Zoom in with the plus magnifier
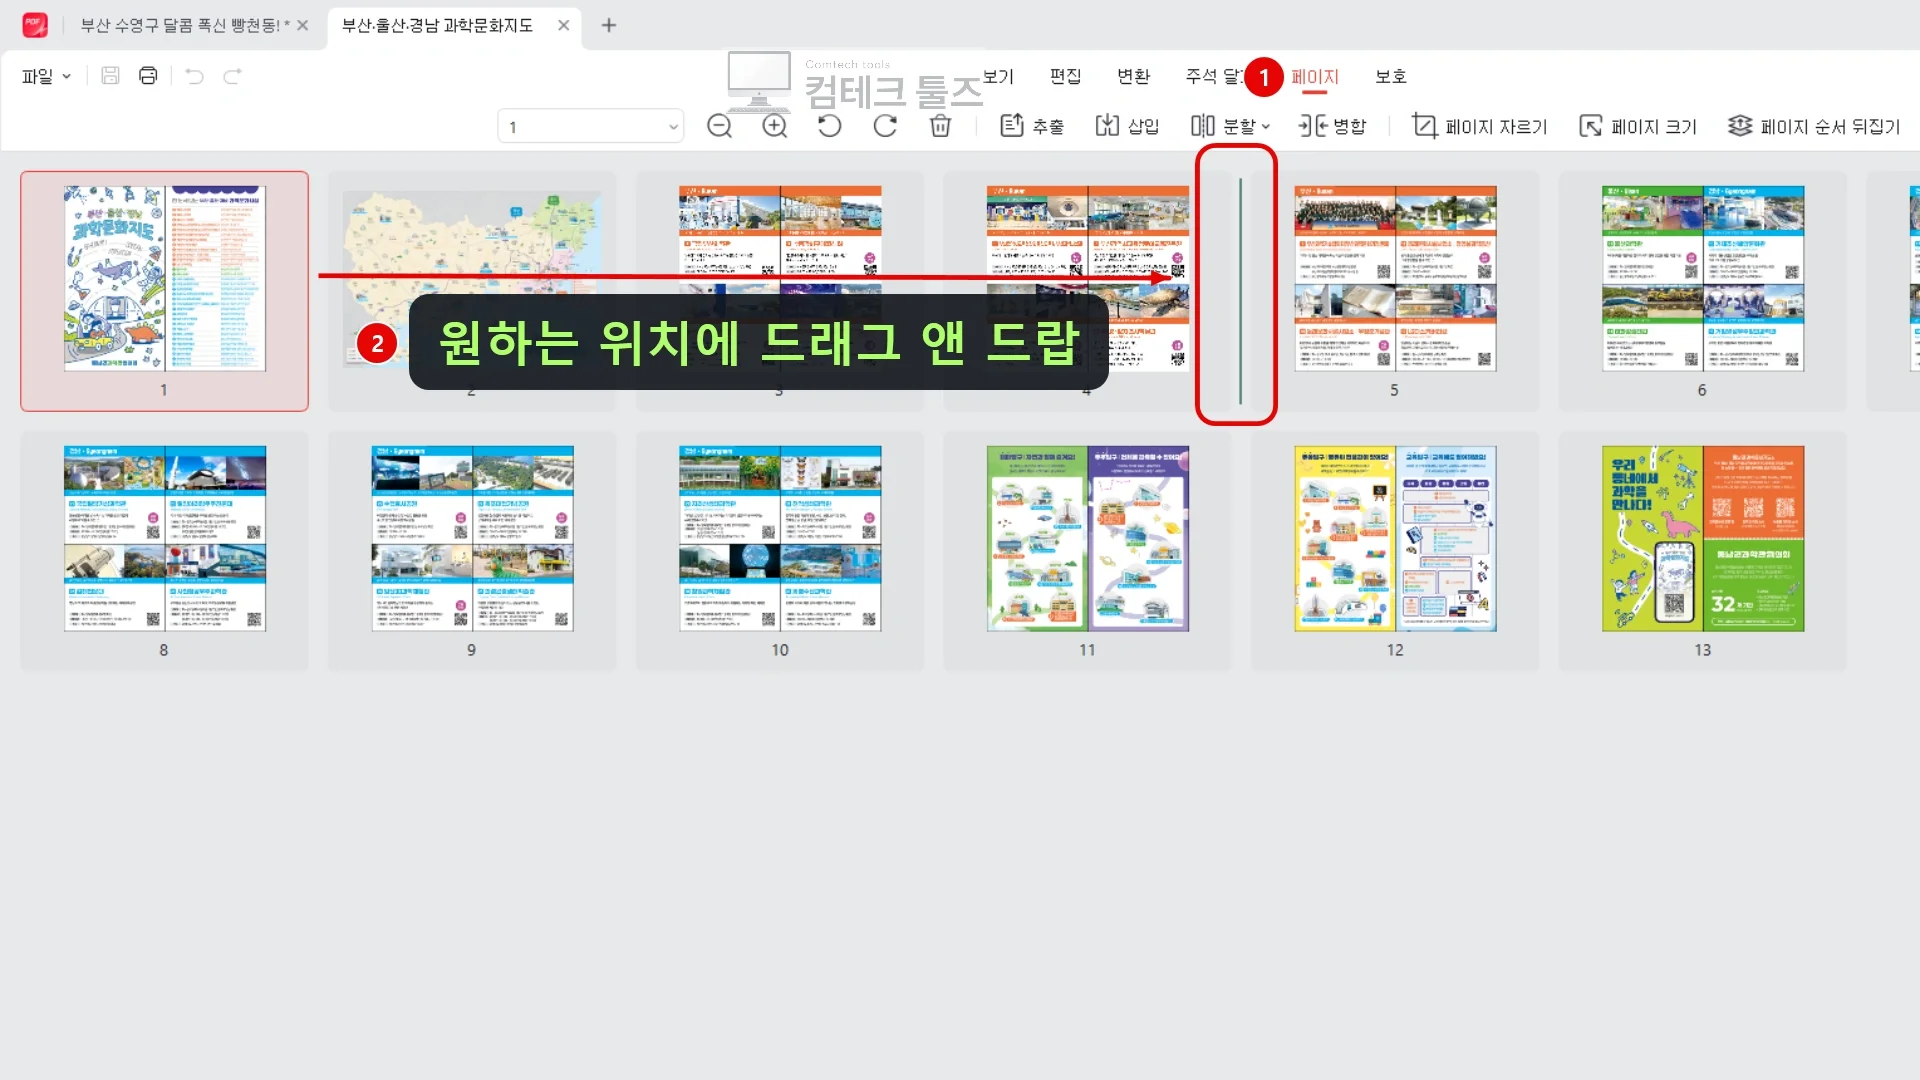Screen dimensions: 1920x1080 coord(775,126)
